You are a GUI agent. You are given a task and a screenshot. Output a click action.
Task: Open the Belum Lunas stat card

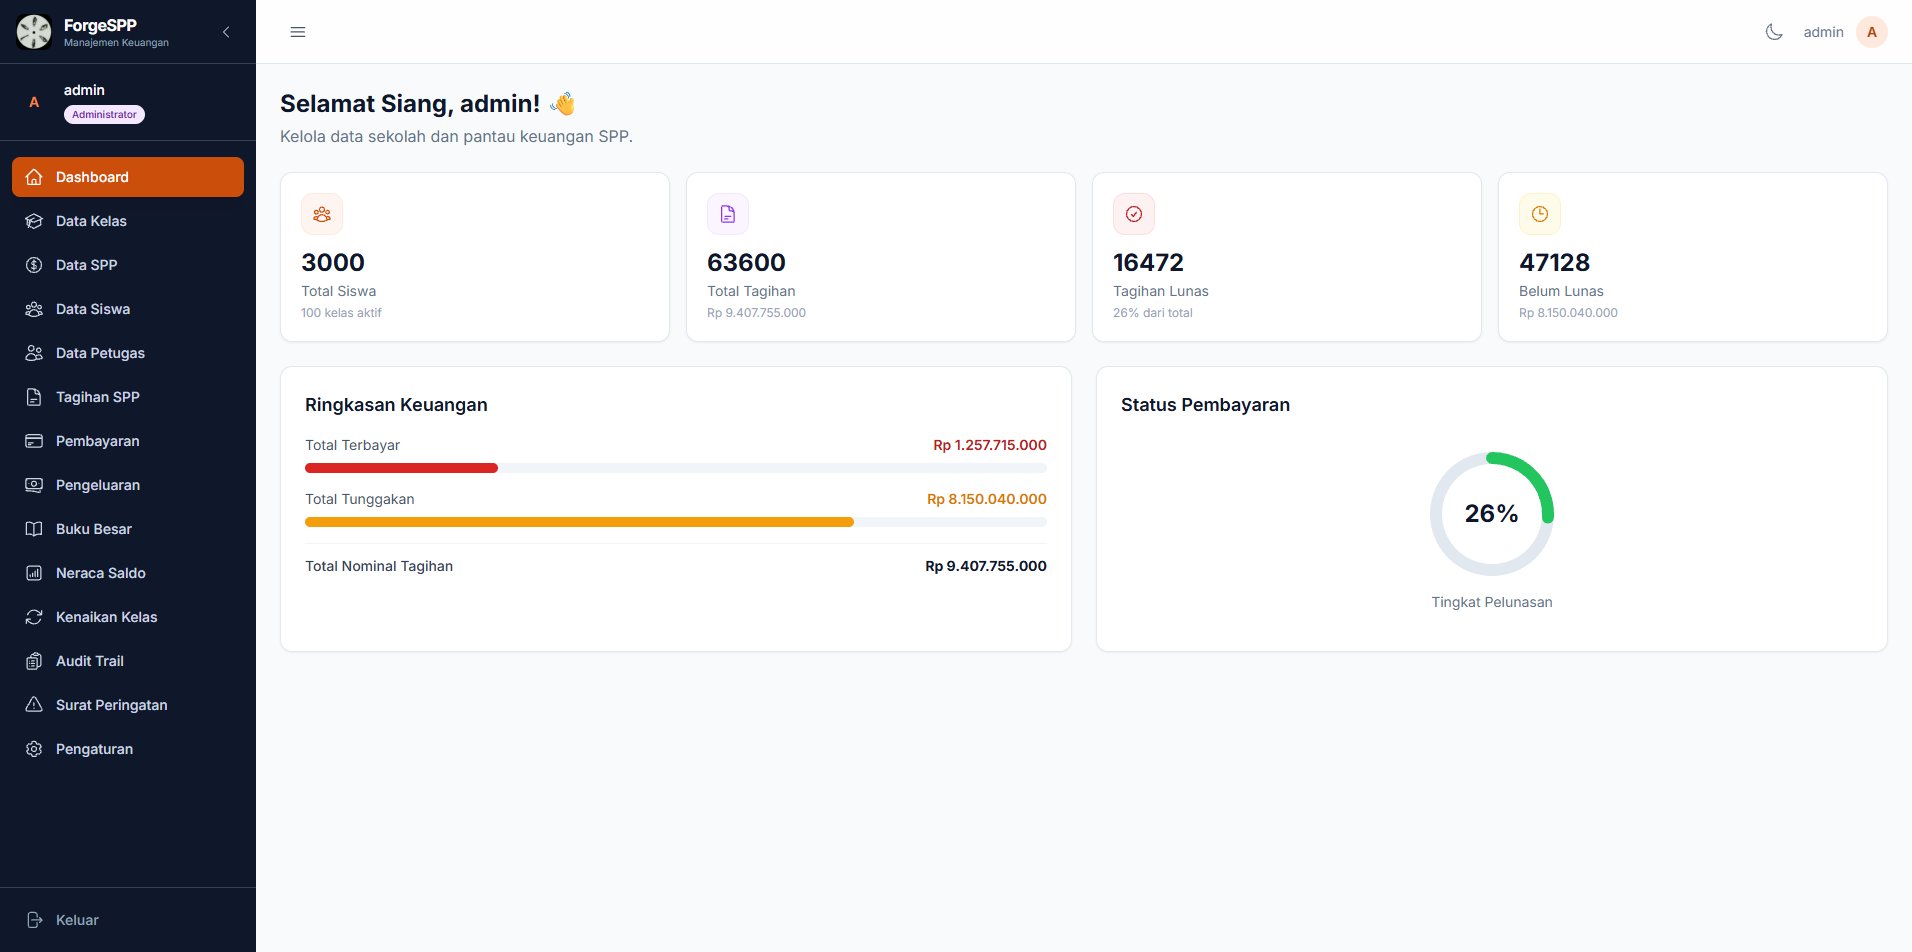[x=1693, y=257]
